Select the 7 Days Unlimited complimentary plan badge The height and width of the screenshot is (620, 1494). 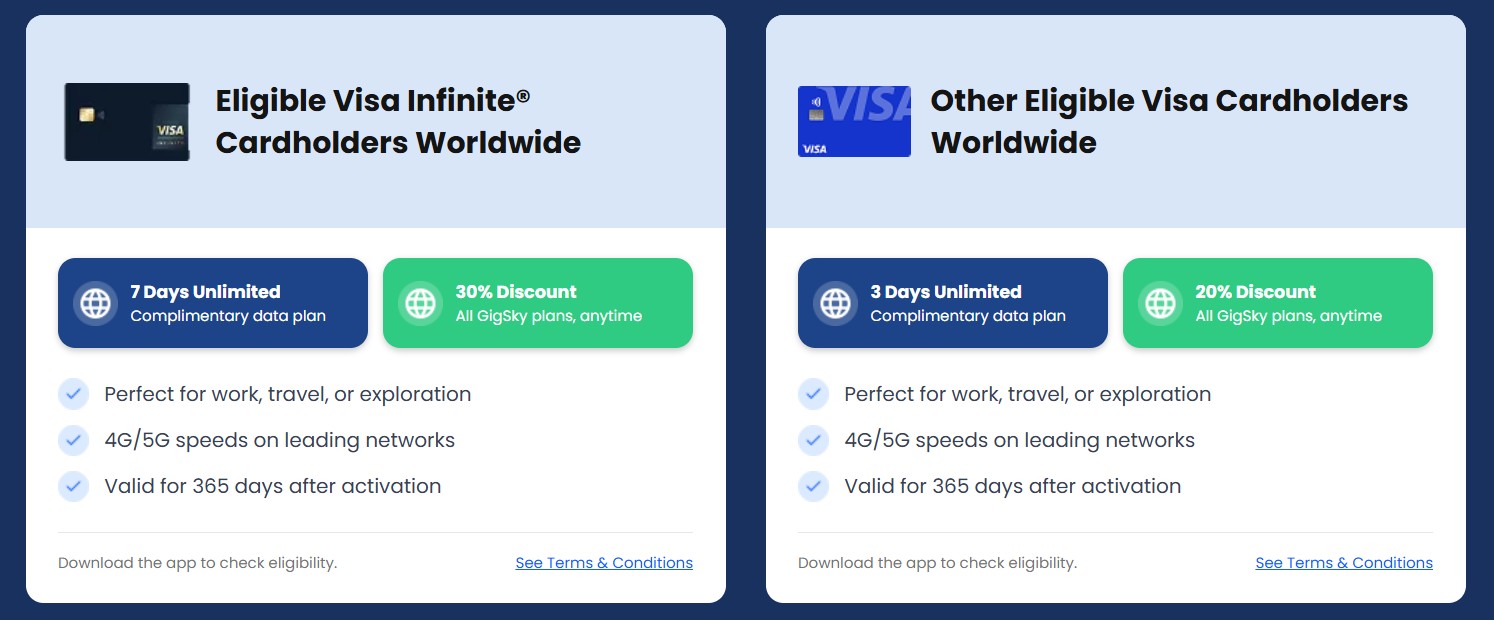click(x=213, y=303)
